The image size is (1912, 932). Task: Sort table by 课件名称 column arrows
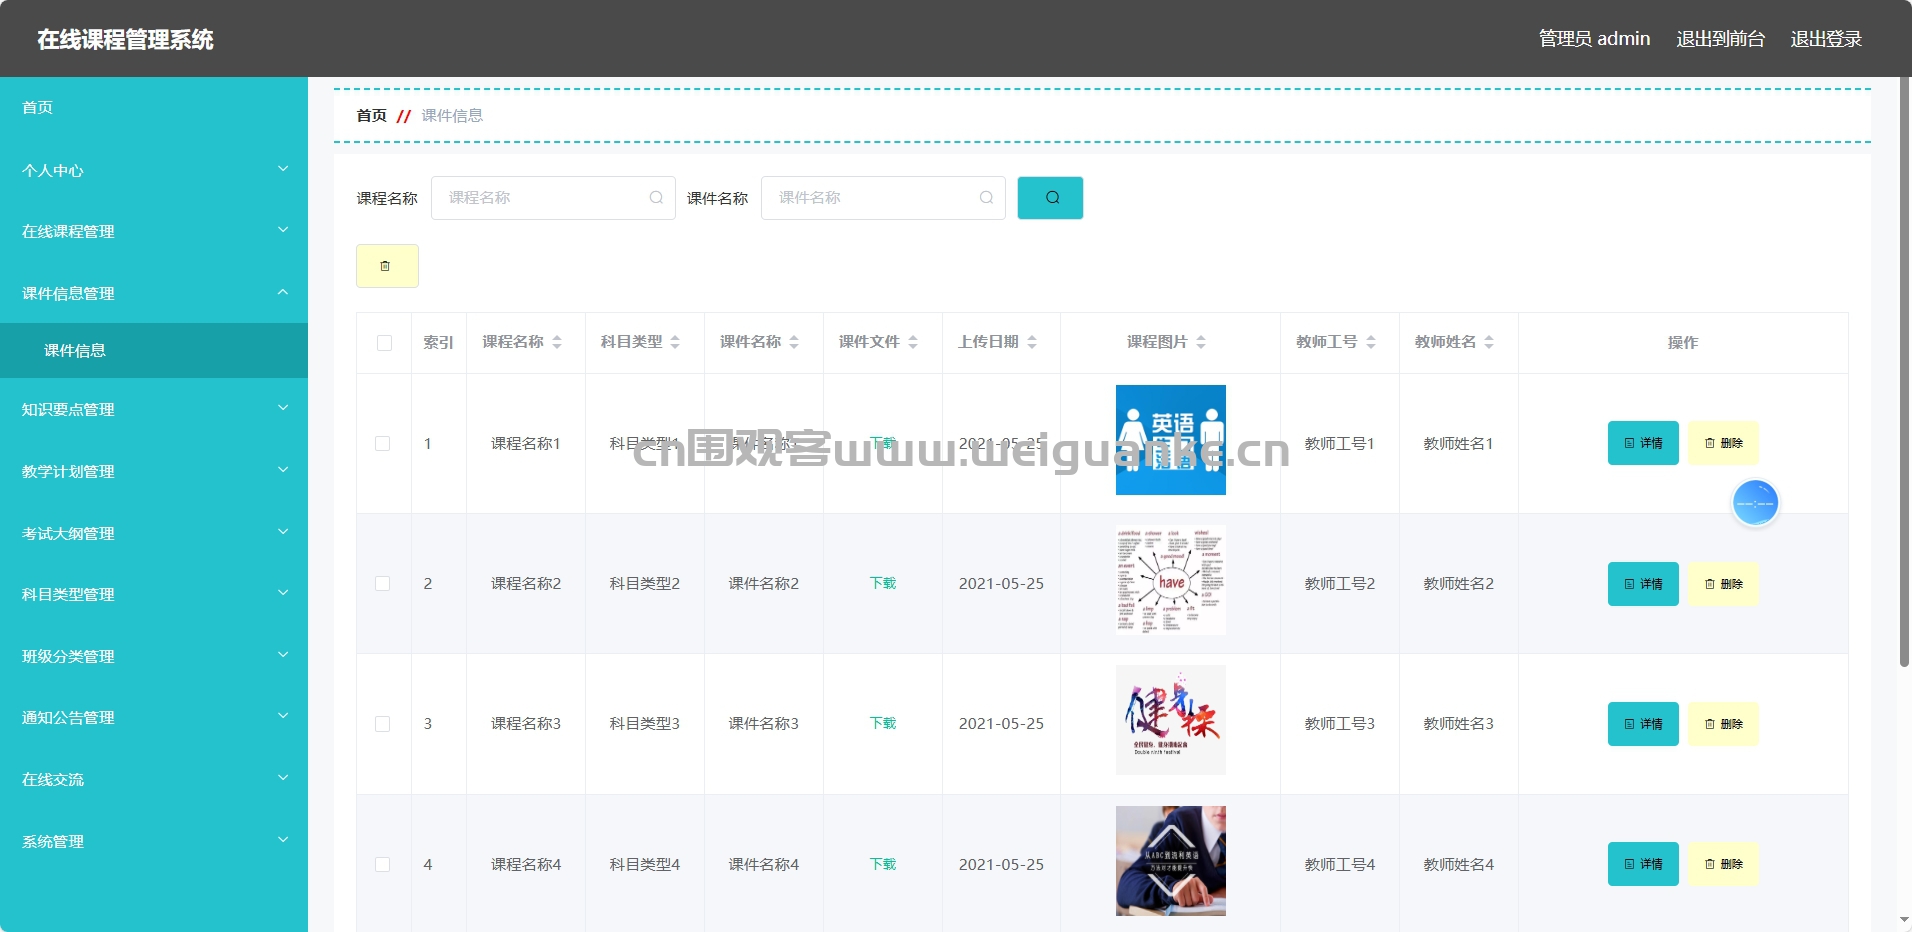pyautogui.click(x=794, y=342)
